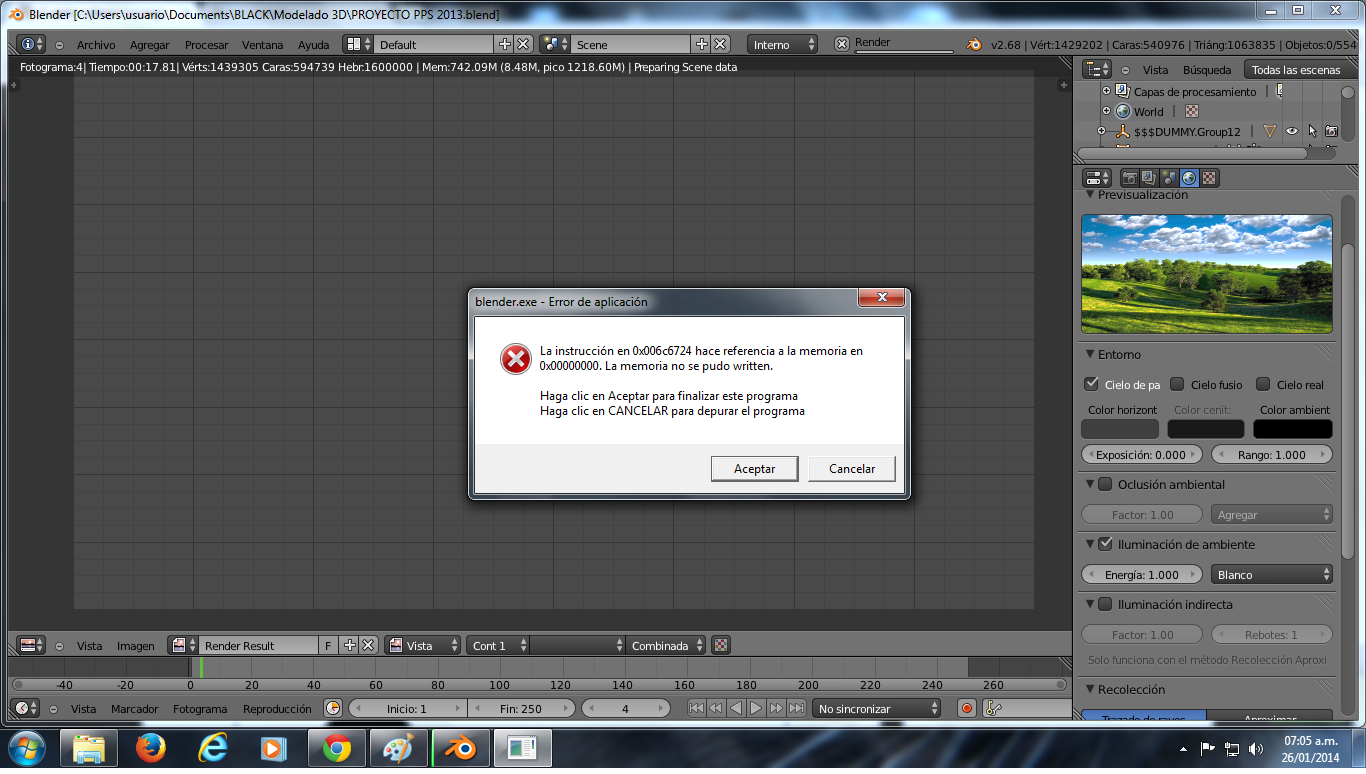Open the Agregar menu
The image size is (1366, 774).
coord(150,45)
